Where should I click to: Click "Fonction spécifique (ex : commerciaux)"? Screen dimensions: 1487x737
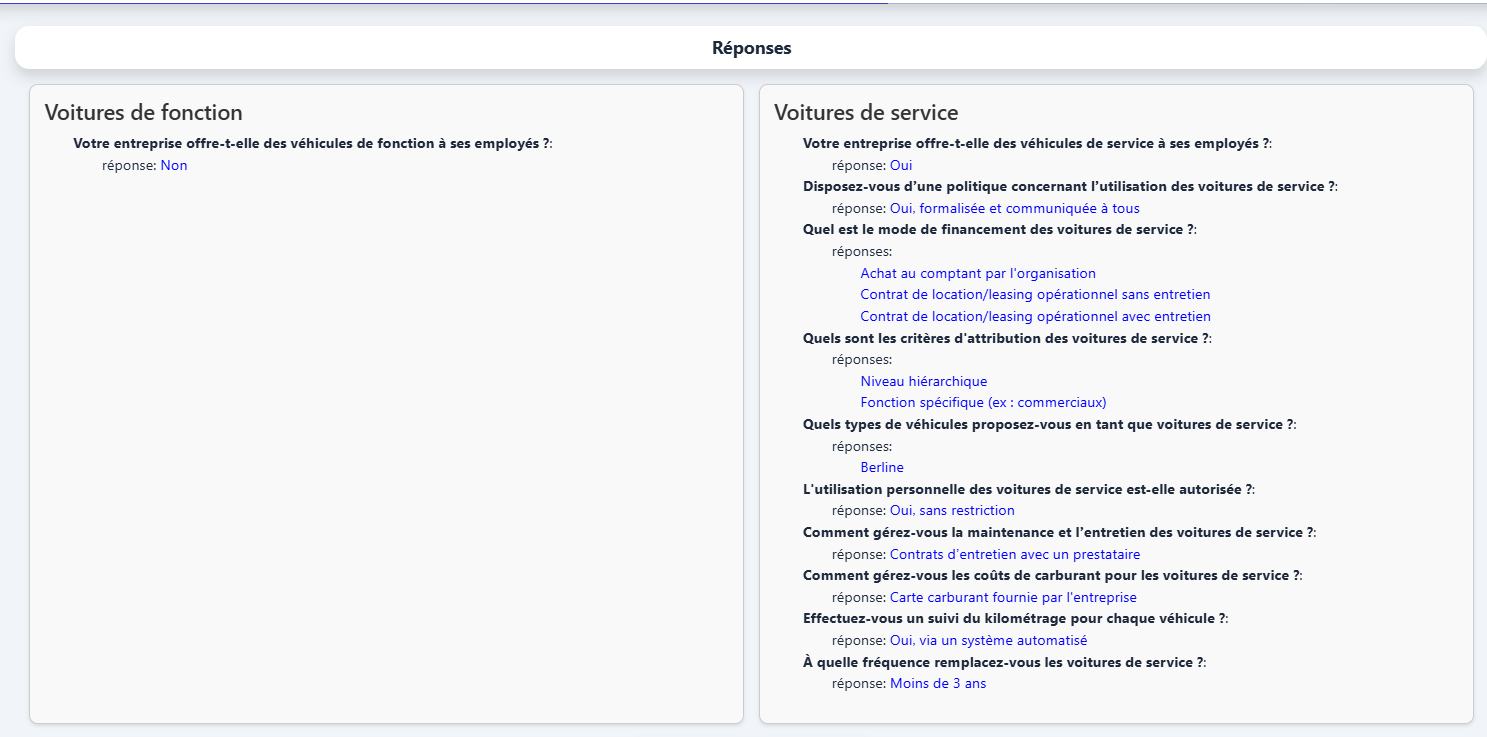point(983,403)
